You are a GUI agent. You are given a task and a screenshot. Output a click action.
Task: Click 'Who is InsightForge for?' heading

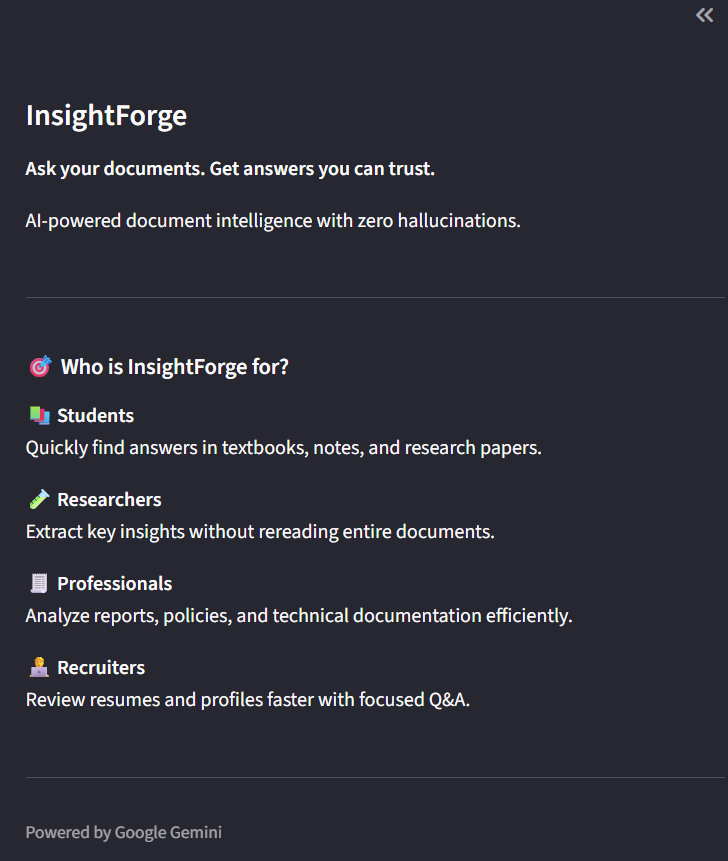coord(175,367)
